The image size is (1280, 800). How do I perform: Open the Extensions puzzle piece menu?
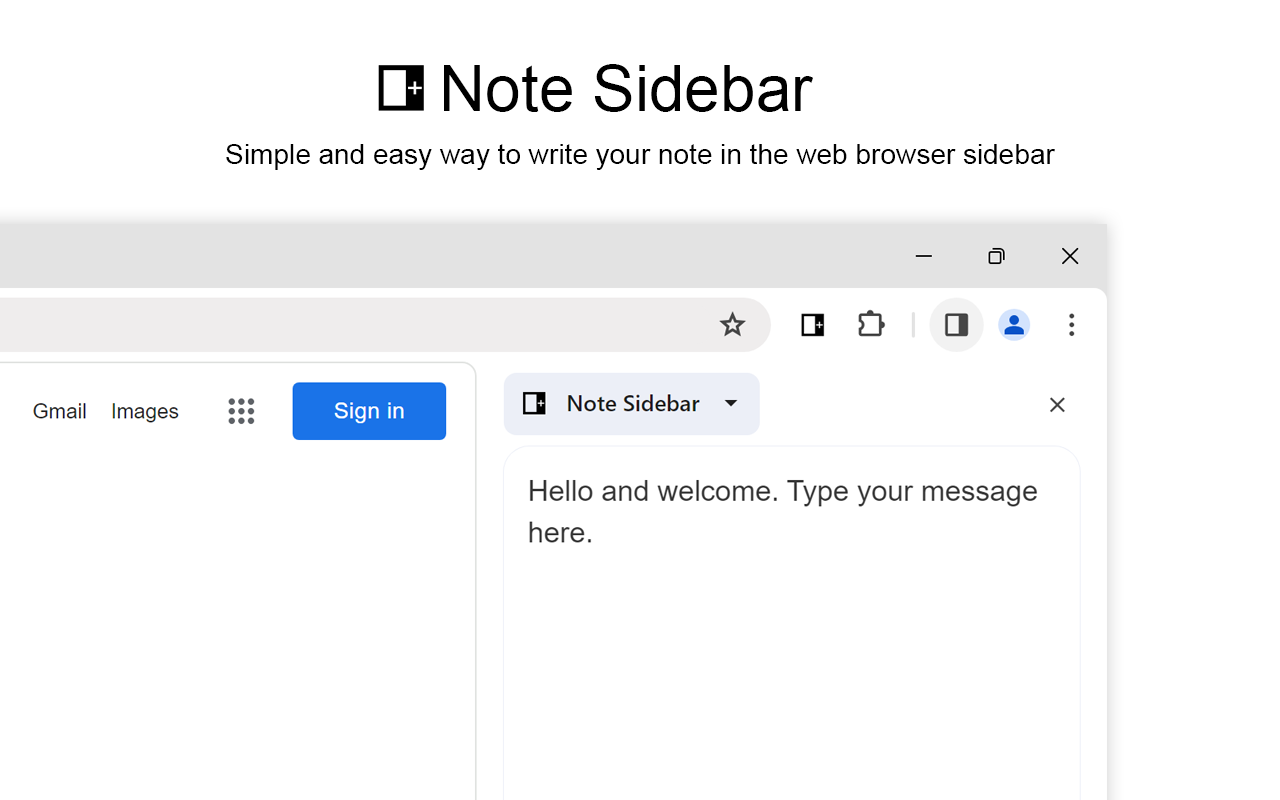870,325
